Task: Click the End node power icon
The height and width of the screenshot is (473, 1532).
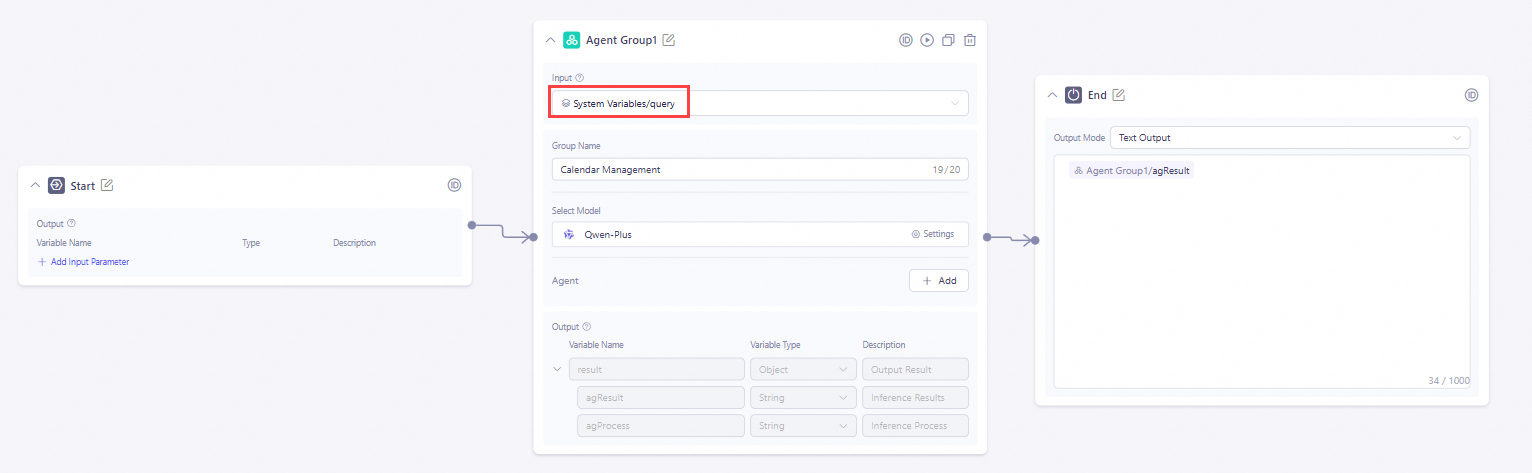Action: 1073,95
